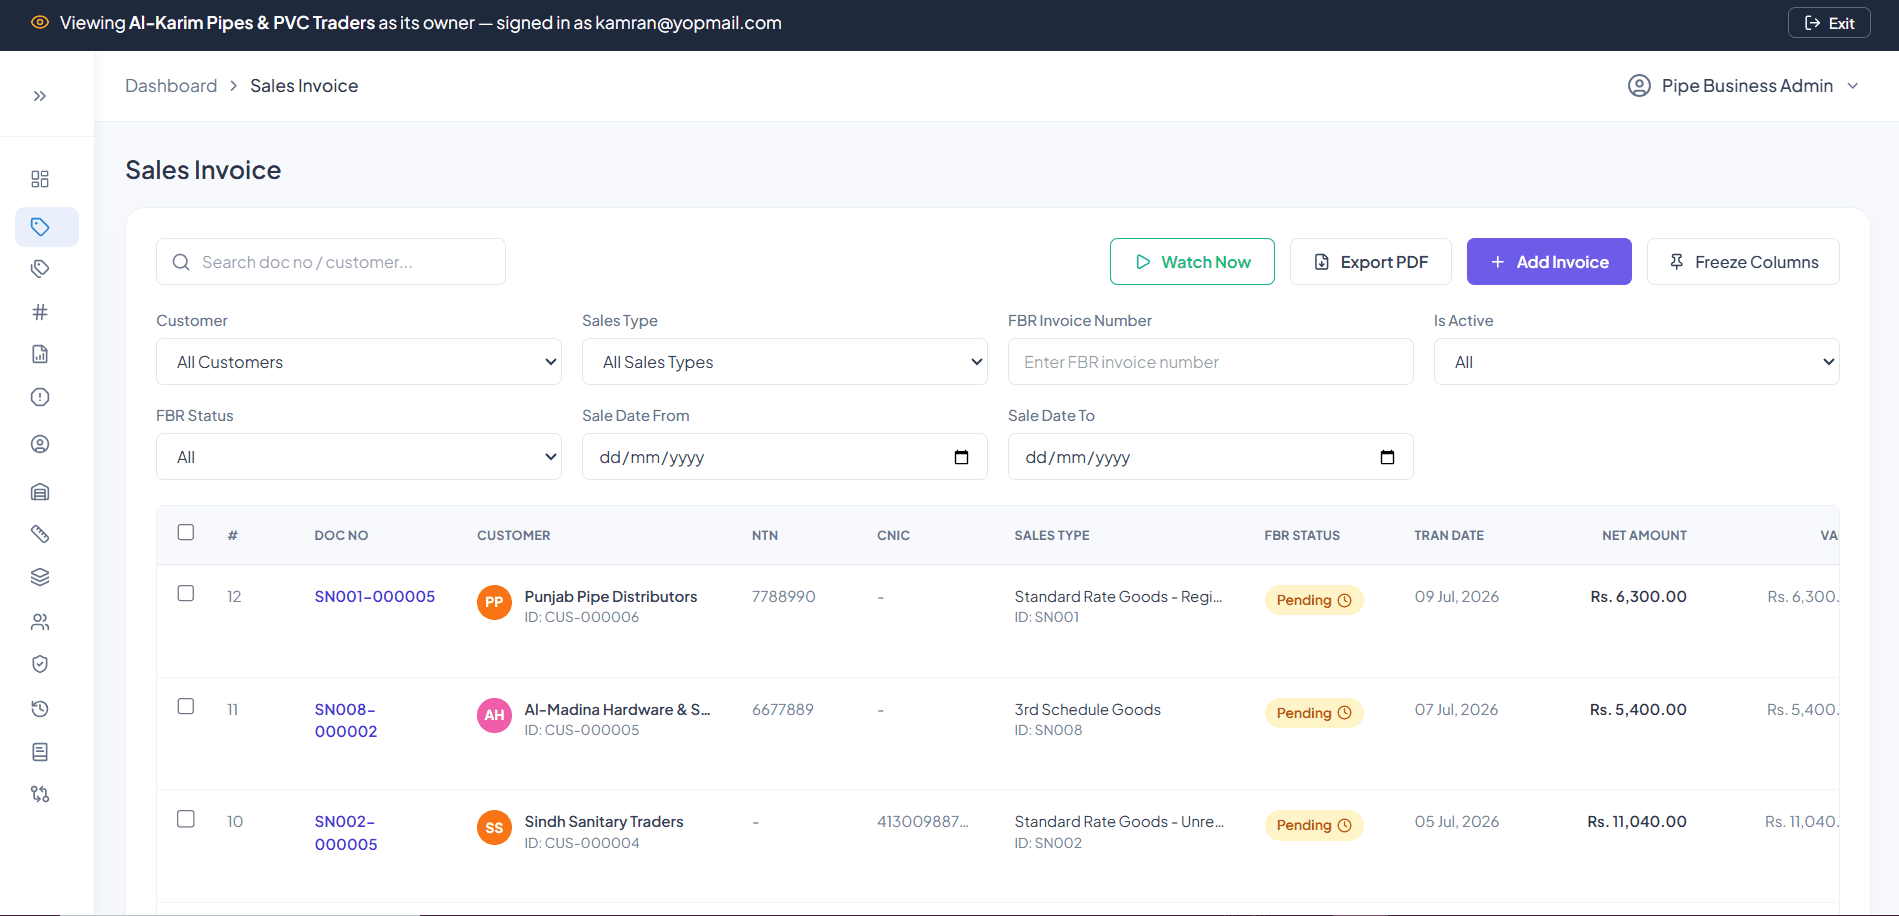The width and height of the screenshot is (1899, 916).
Task: Click the PP avatar for Punjab Pipe Distributors
Action: point(494,602)
